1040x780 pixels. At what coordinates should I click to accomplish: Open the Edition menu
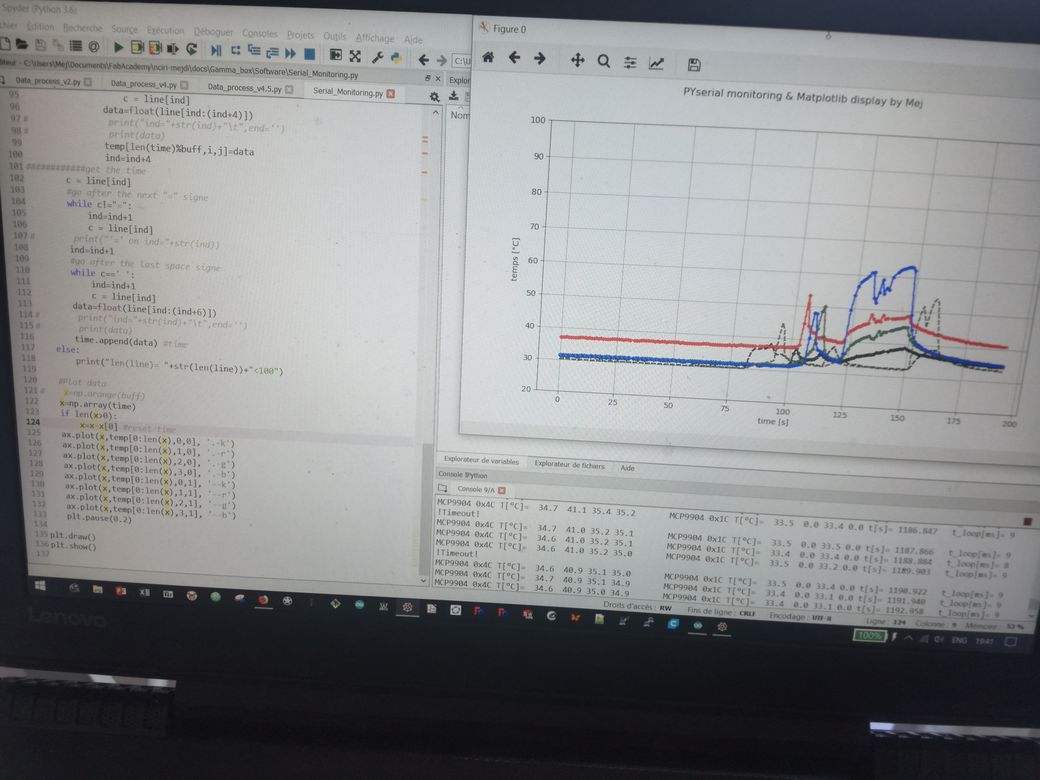pos(40,27)
